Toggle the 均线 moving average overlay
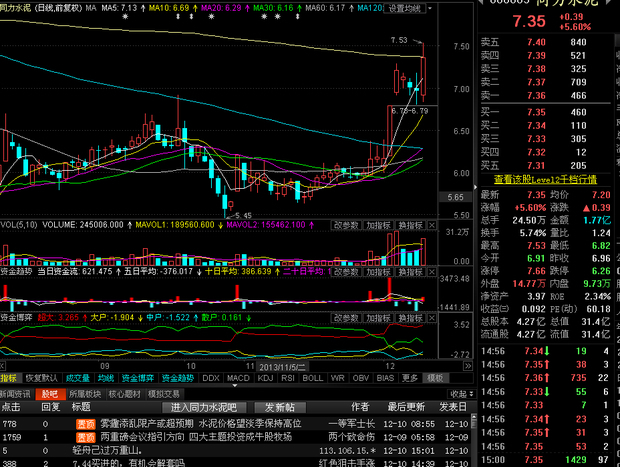The image size is (620, 467). pyautogui.click(x=106, y=378)
